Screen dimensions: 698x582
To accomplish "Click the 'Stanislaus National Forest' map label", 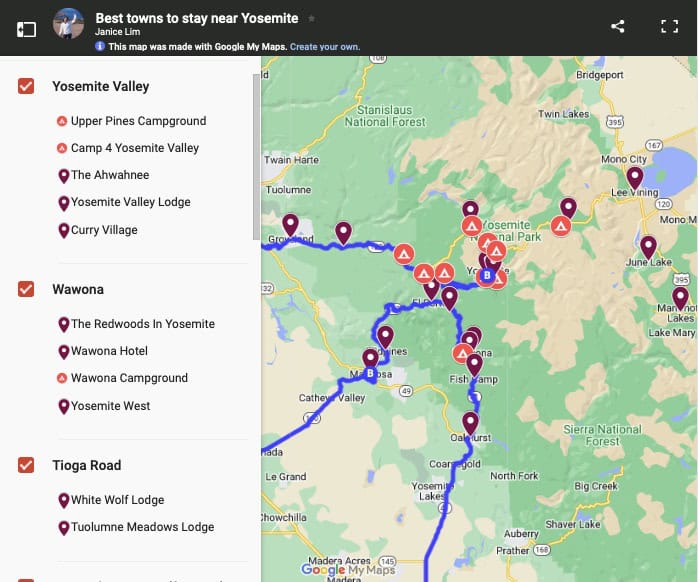I will coord(386,116).
